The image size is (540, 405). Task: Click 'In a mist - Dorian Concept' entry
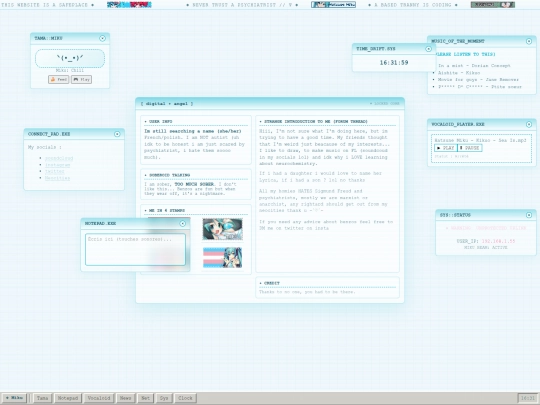pos(474,65)
